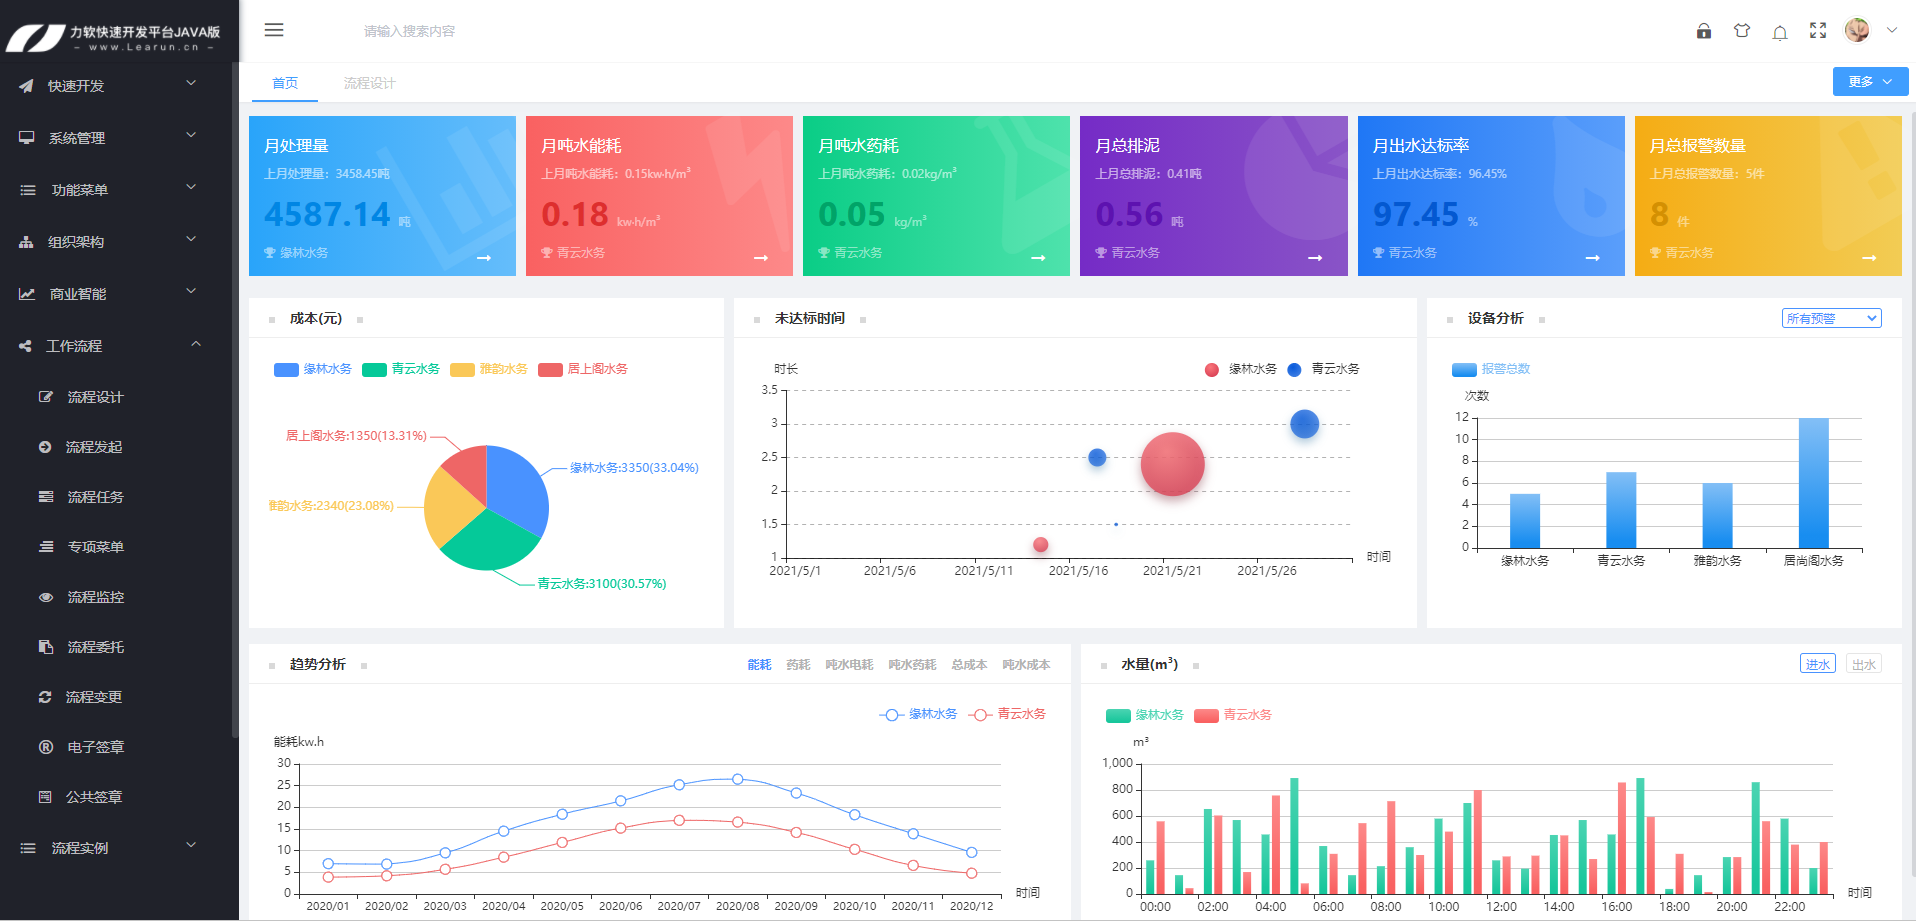
Task: Open the 更多 dropdown button
Action: point(1870,82)
